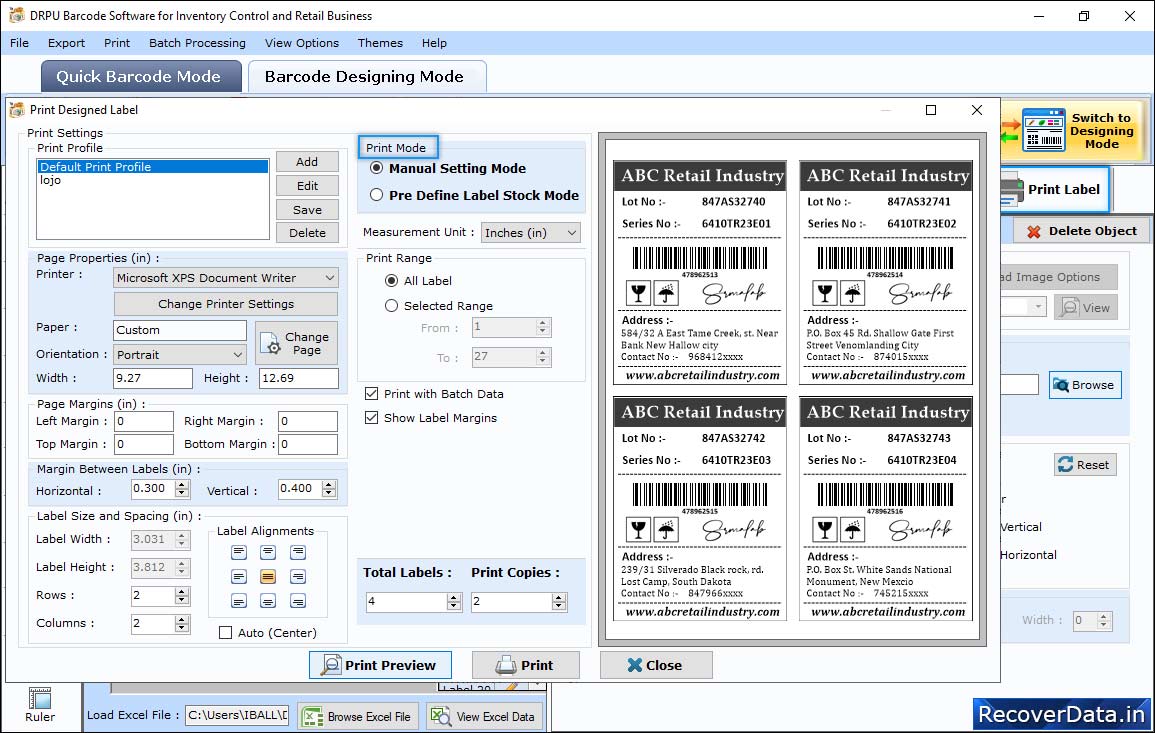The width and height of the screenshot is (1155, 733).
Task: Select bottom-right label alignment icon
Action: 298,602
